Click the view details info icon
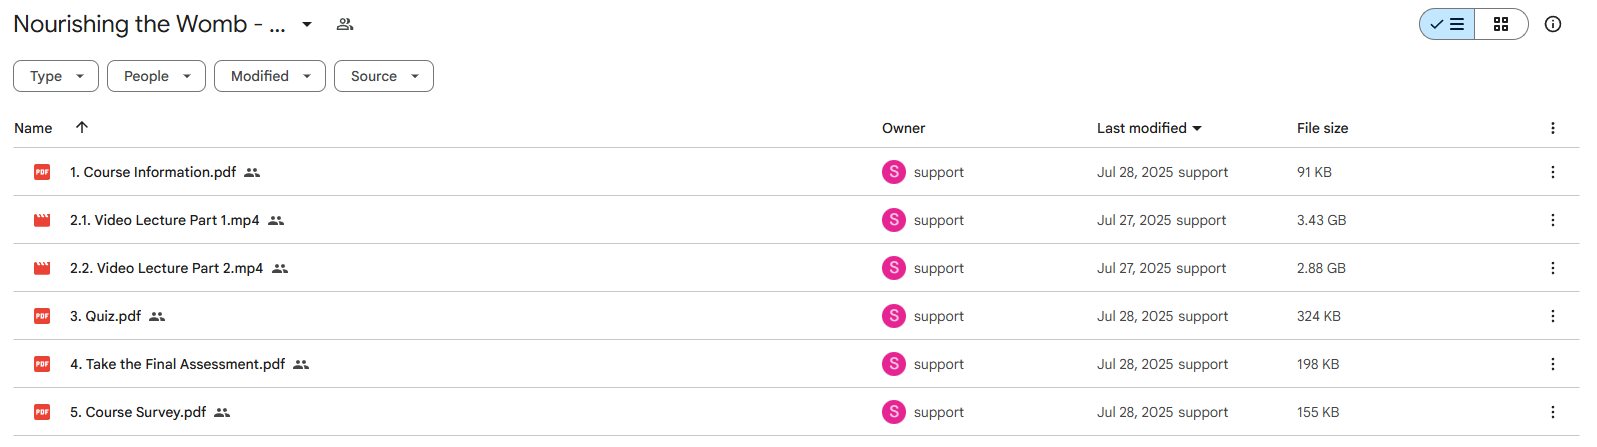1597x447 pixels. tap(1553, 24)
